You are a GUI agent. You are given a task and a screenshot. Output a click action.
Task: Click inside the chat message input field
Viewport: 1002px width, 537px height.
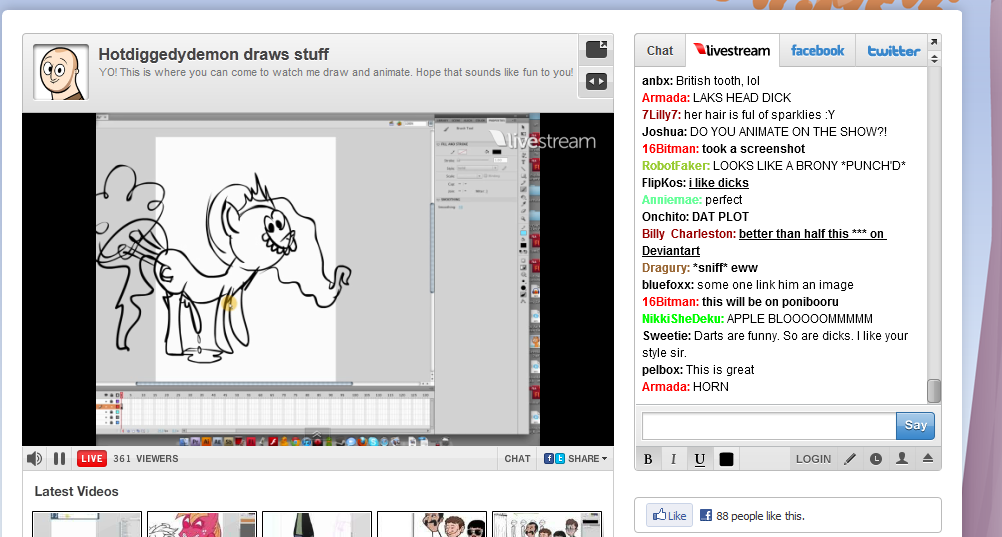[x=767, y=426]
